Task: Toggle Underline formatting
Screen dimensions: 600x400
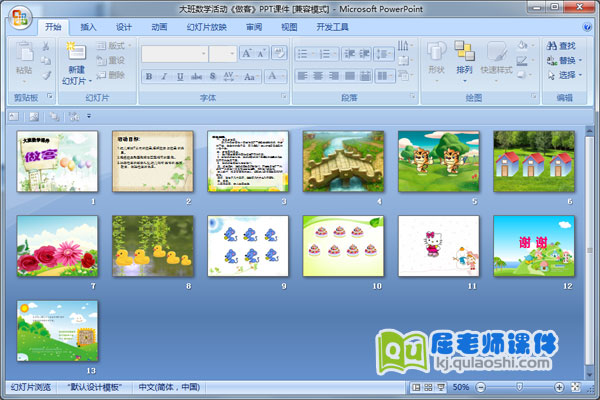Action: 180,77
